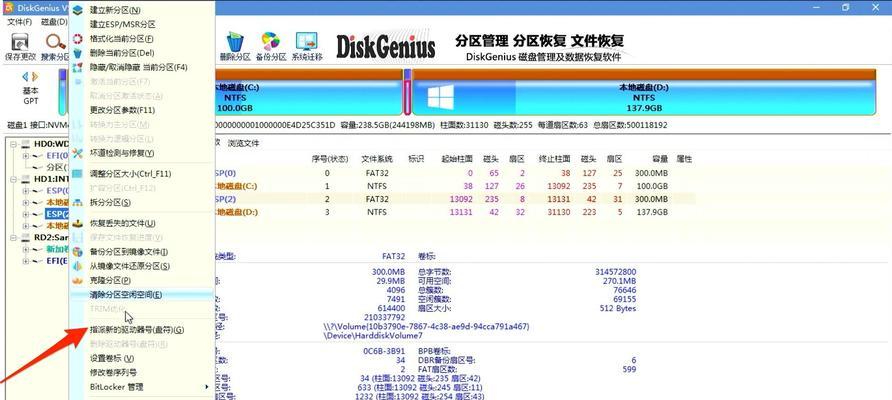Click the 格式化当前分区 red ring icon
This screenshot has height=400, width=892.
coord(78,39)
